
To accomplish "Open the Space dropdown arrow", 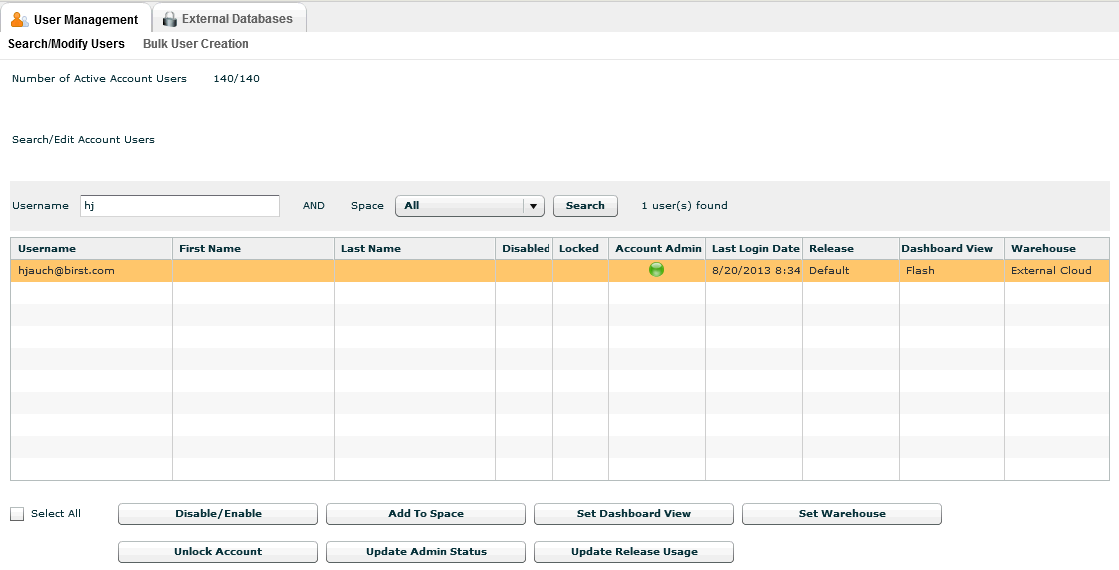I will [x=534, y=206].
